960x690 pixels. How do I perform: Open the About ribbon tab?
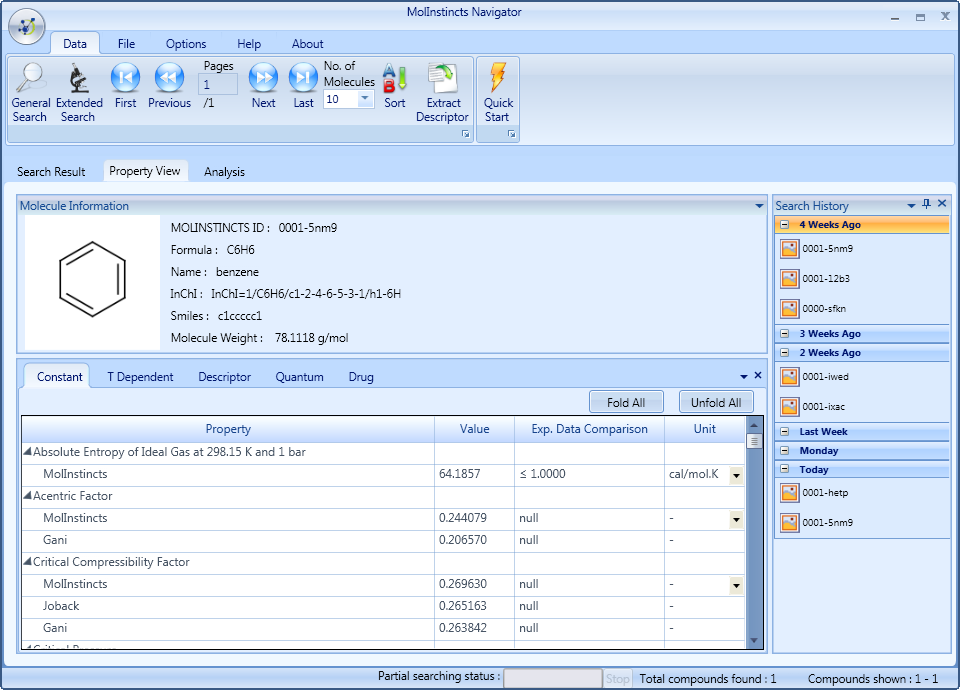(307, 43)
